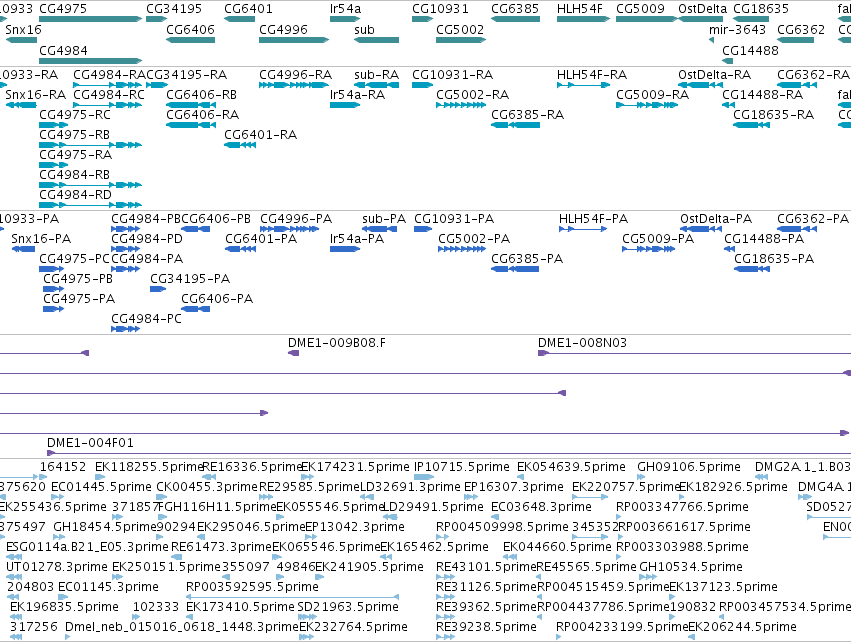Select the CG18635 gene bar

751,19
